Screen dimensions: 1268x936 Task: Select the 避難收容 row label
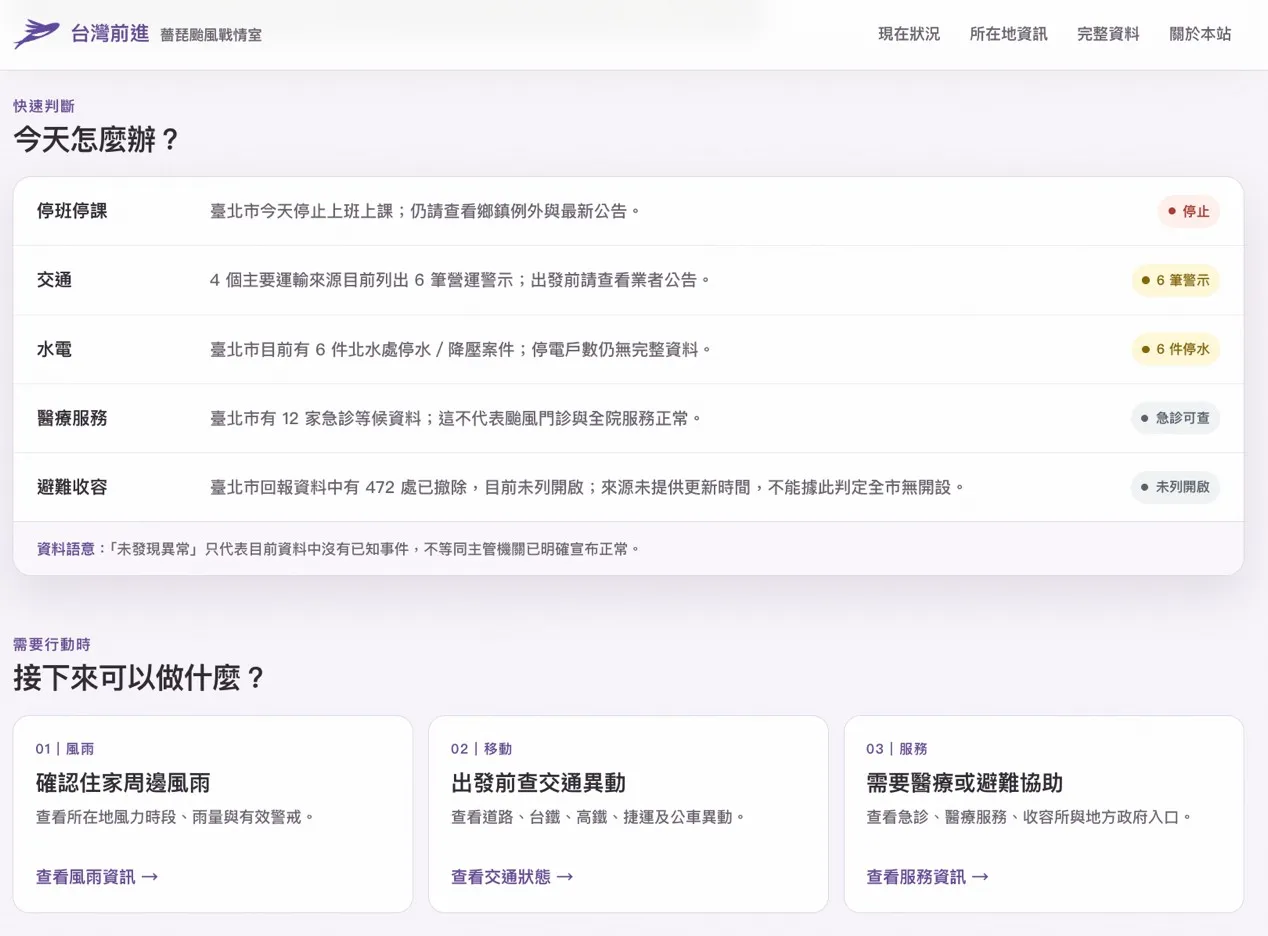(x=72, y=488)
